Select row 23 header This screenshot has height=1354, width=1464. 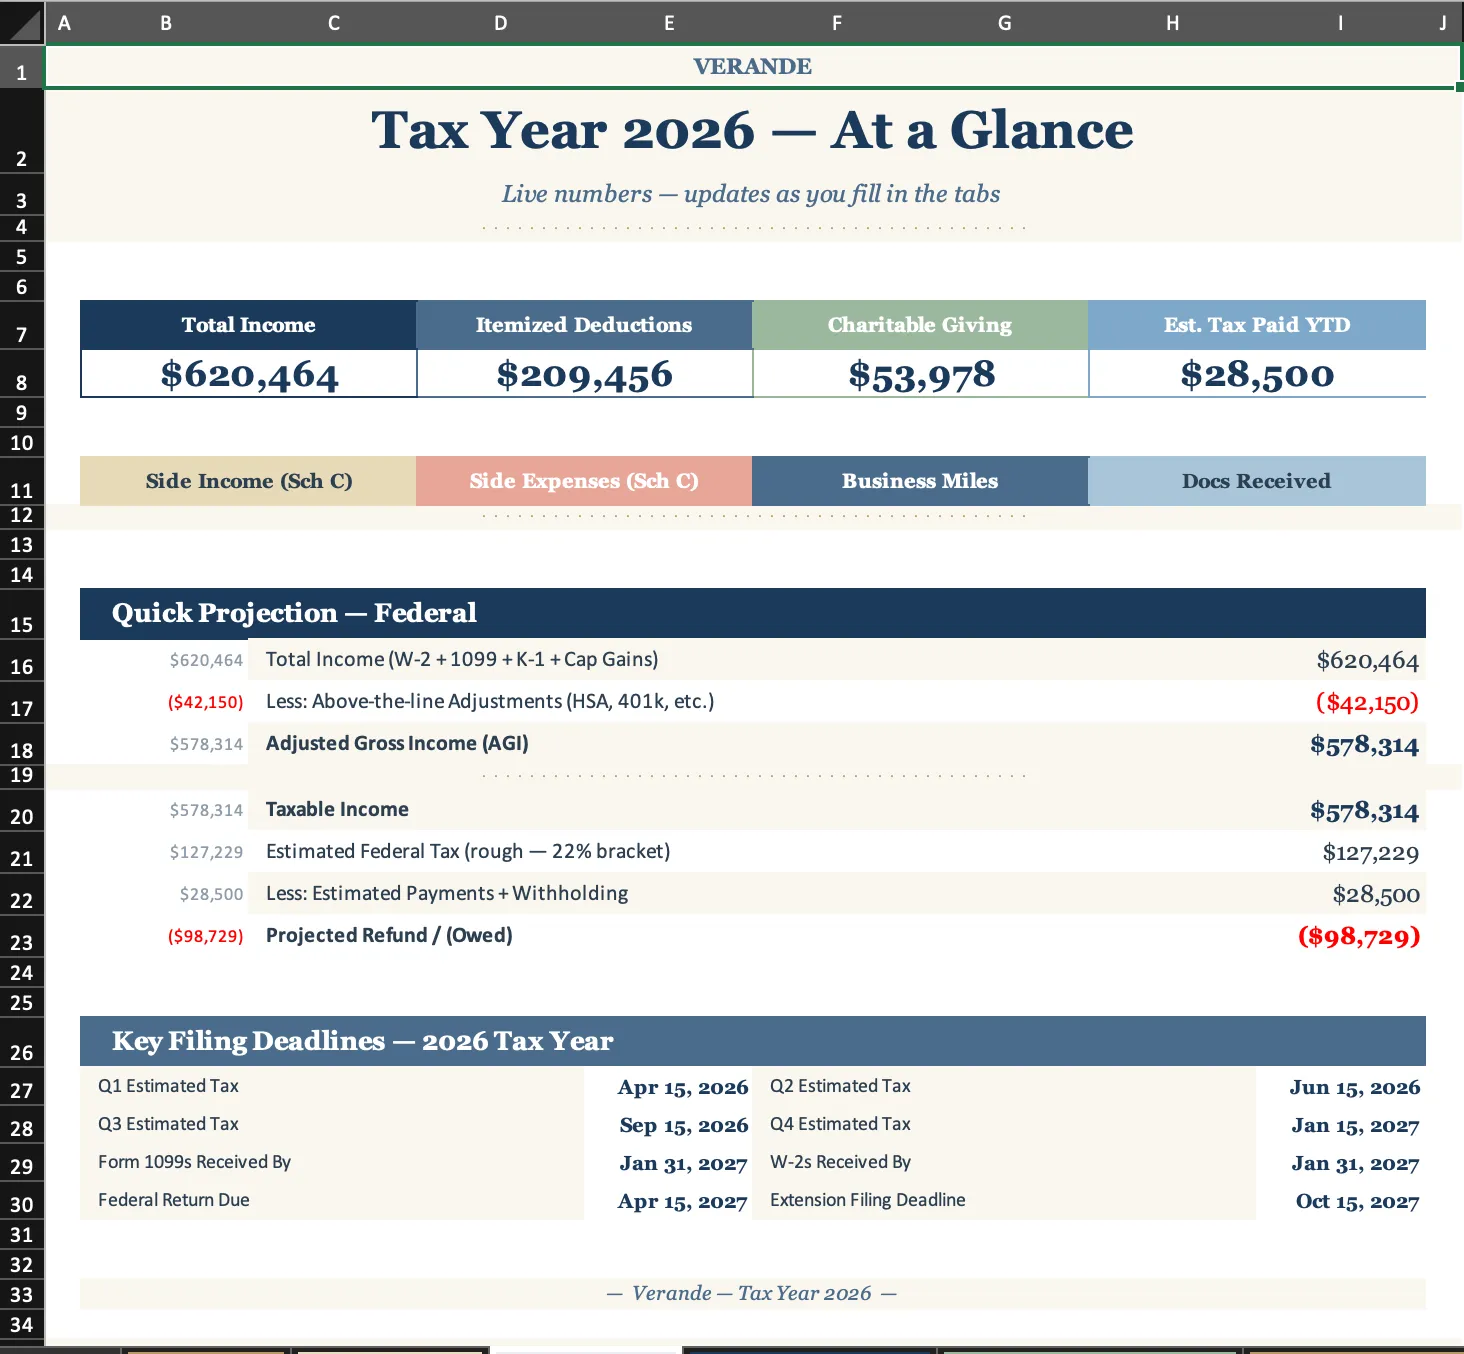22,936
